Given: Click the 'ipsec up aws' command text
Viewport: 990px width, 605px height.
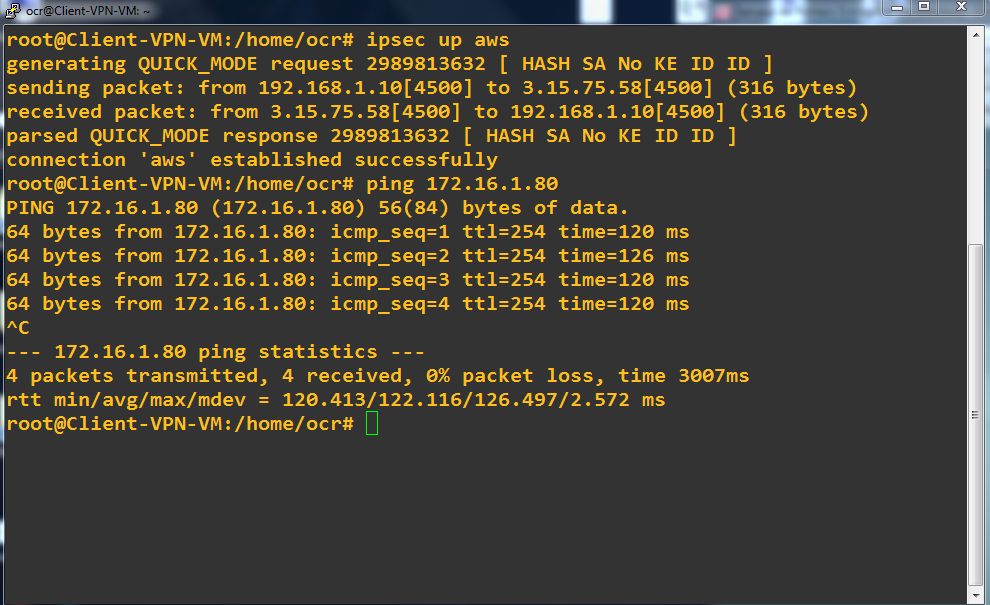Looking at the screenshot, I should 438,40.
